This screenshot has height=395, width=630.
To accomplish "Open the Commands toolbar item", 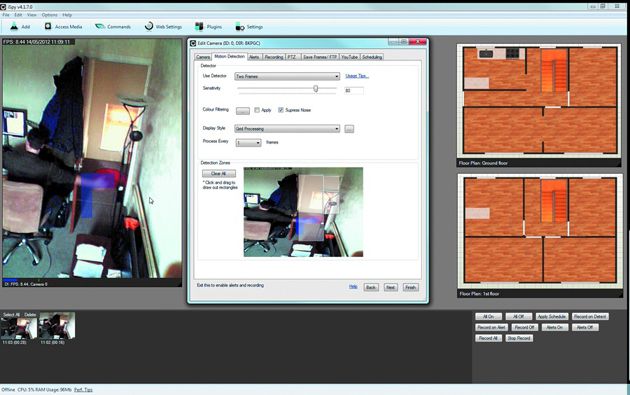I will (113, 27).
